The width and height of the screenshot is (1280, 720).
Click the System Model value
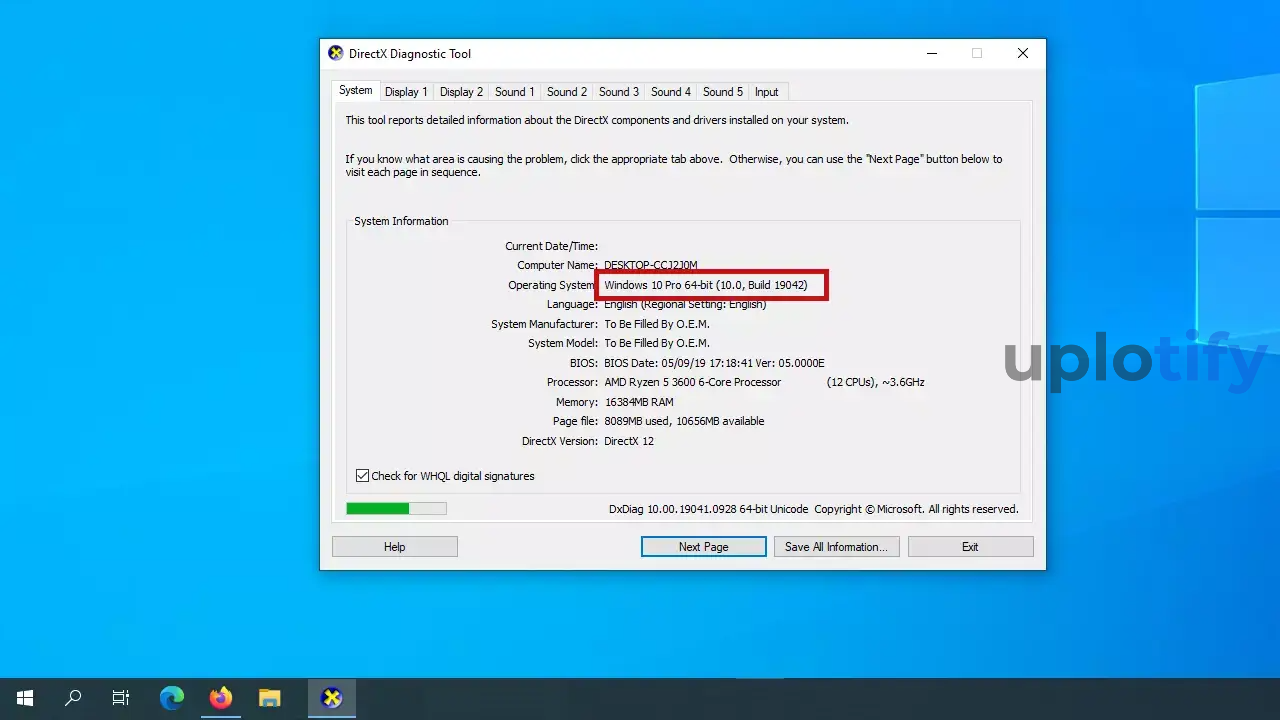pyautogui.click(x=657, y=343)
